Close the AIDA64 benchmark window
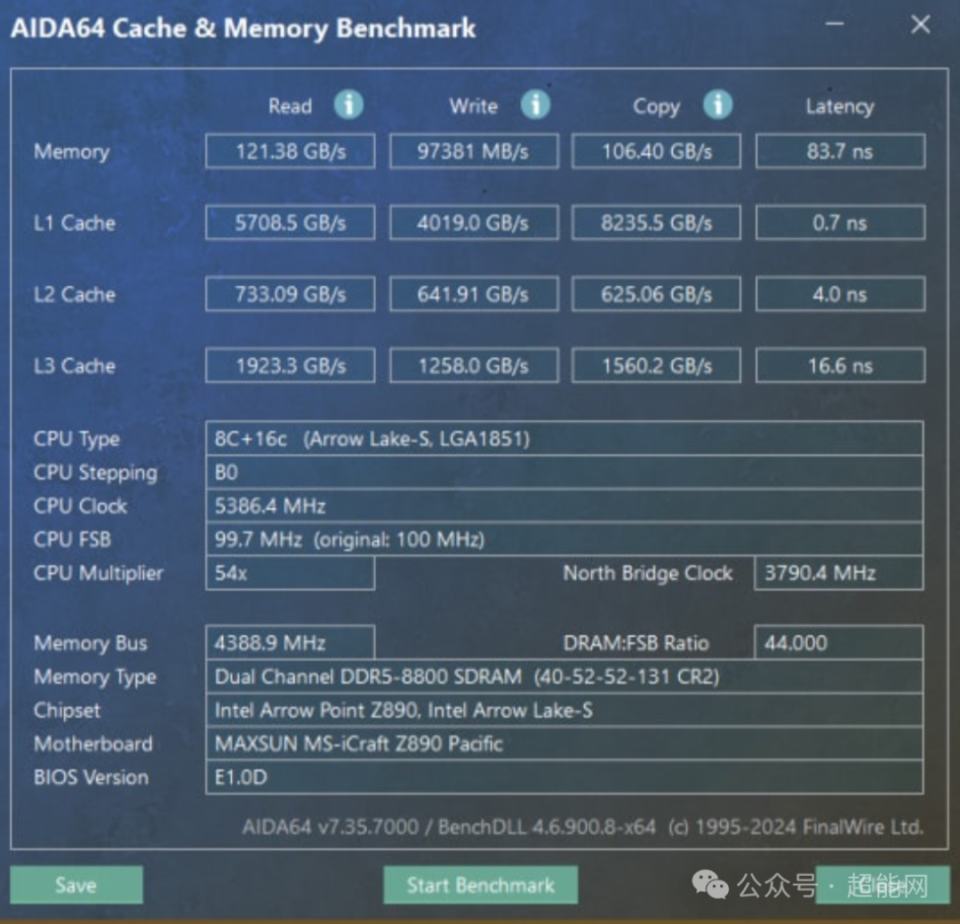Image resolution: width=960 pixels, height=924 pixels. 920,24
